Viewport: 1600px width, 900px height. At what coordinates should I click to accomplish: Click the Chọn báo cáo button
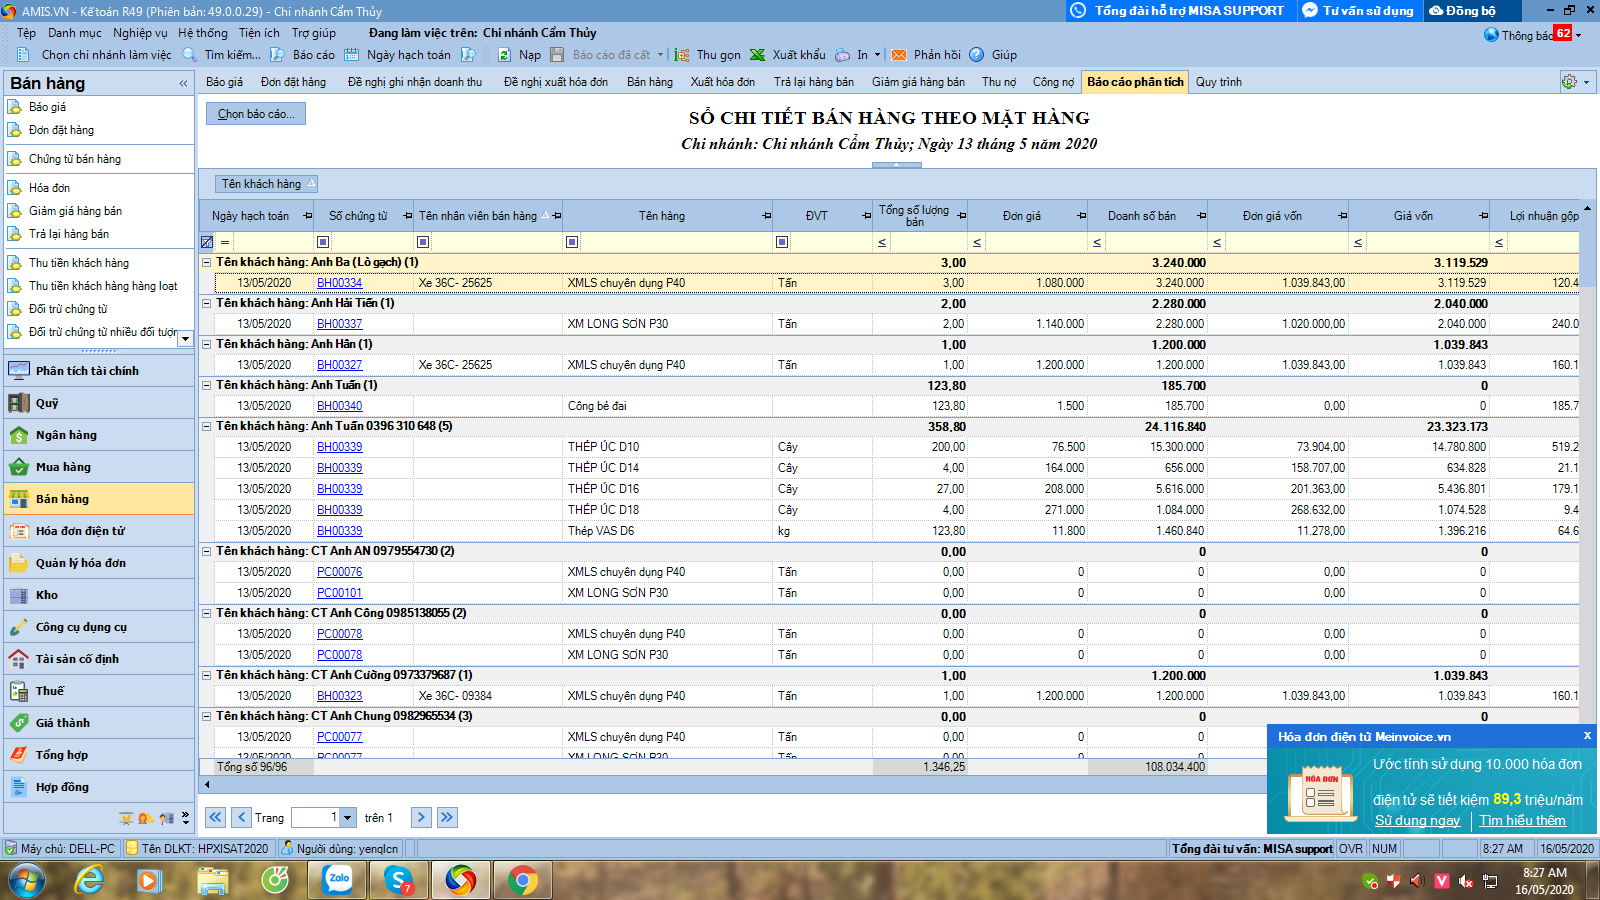click(x=256, y=114)
